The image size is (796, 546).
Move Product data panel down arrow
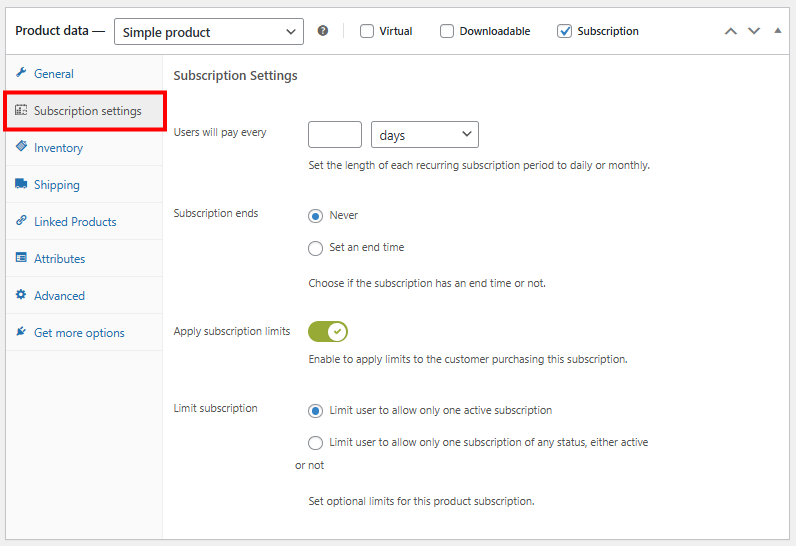point(755,32)
